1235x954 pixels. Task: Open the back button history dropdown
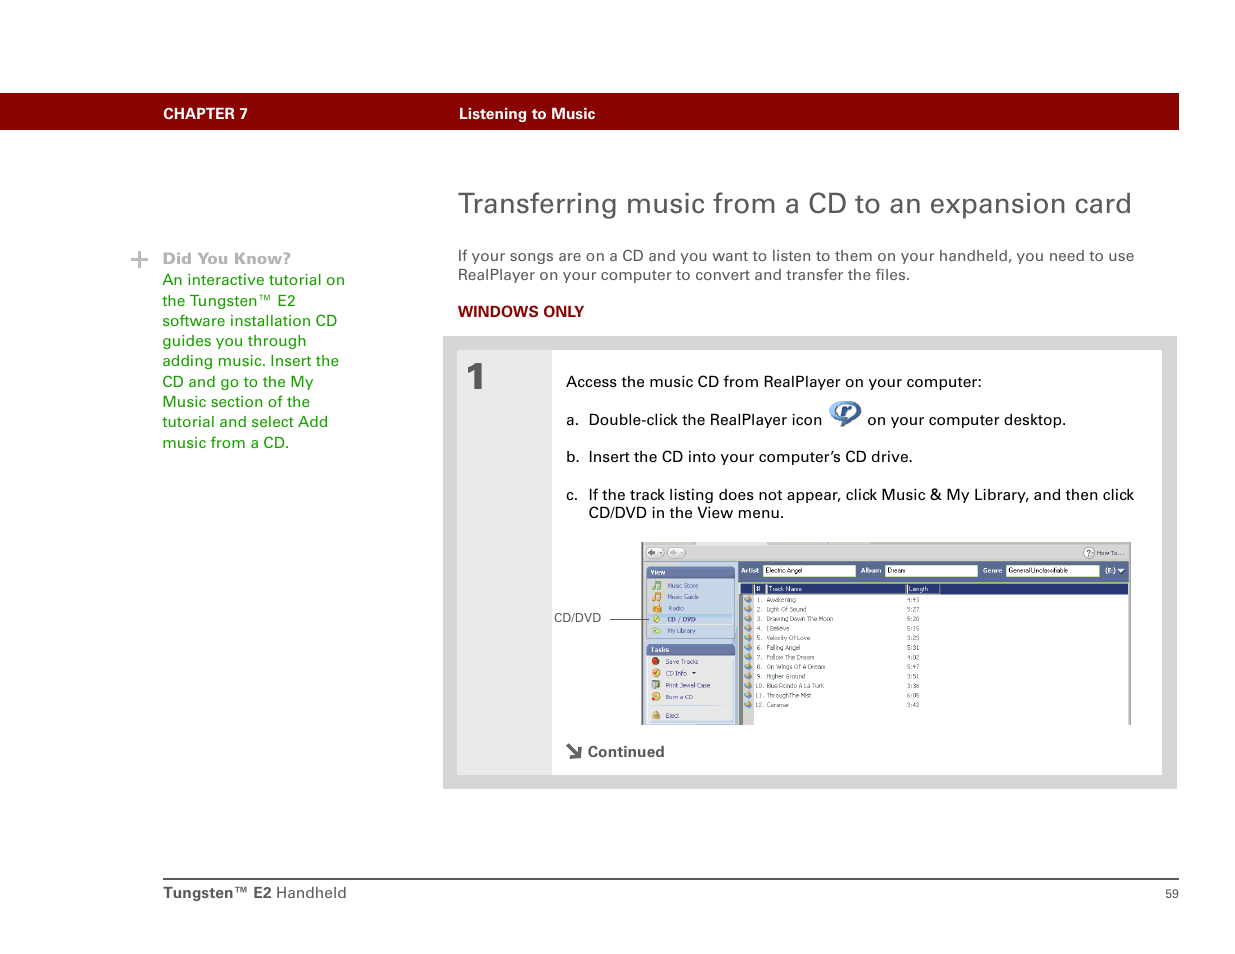point(660,552)
